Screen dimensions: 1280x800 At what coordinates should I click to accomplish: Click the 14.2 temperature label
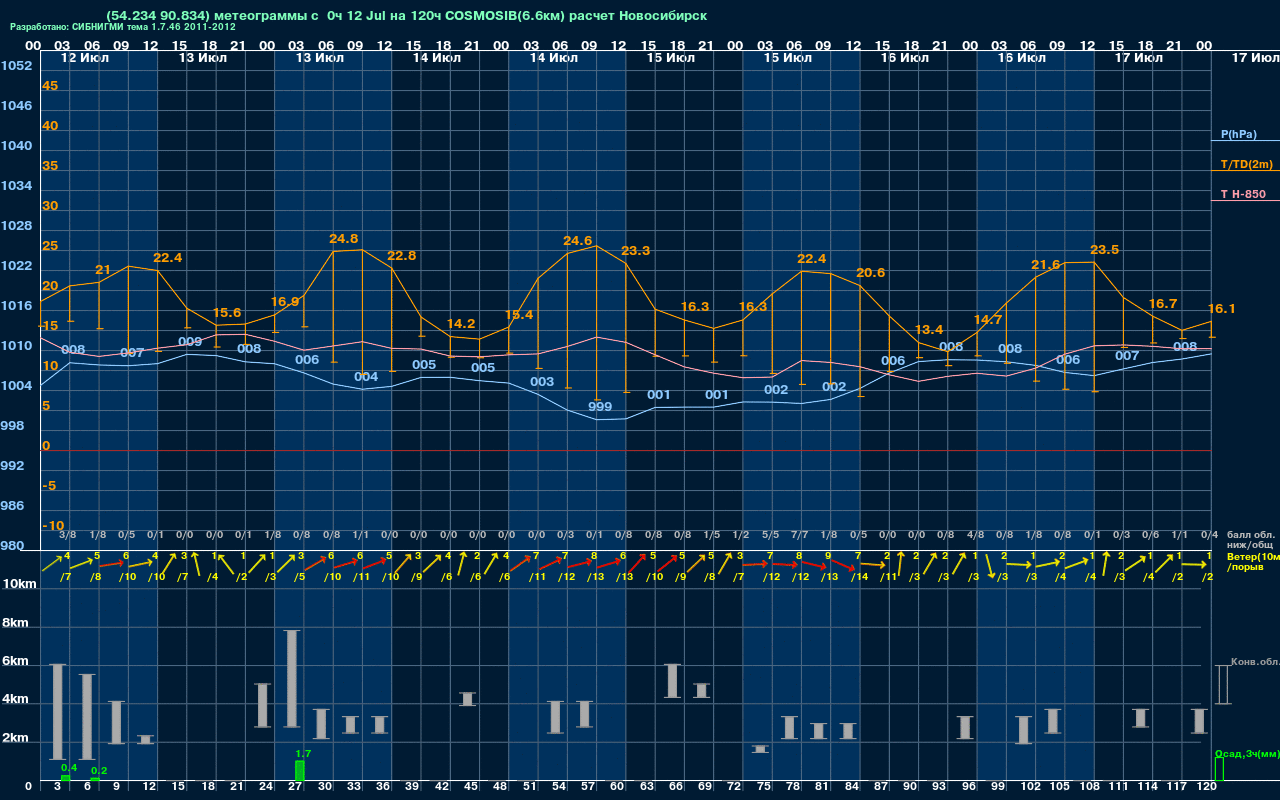pos(461,324)
